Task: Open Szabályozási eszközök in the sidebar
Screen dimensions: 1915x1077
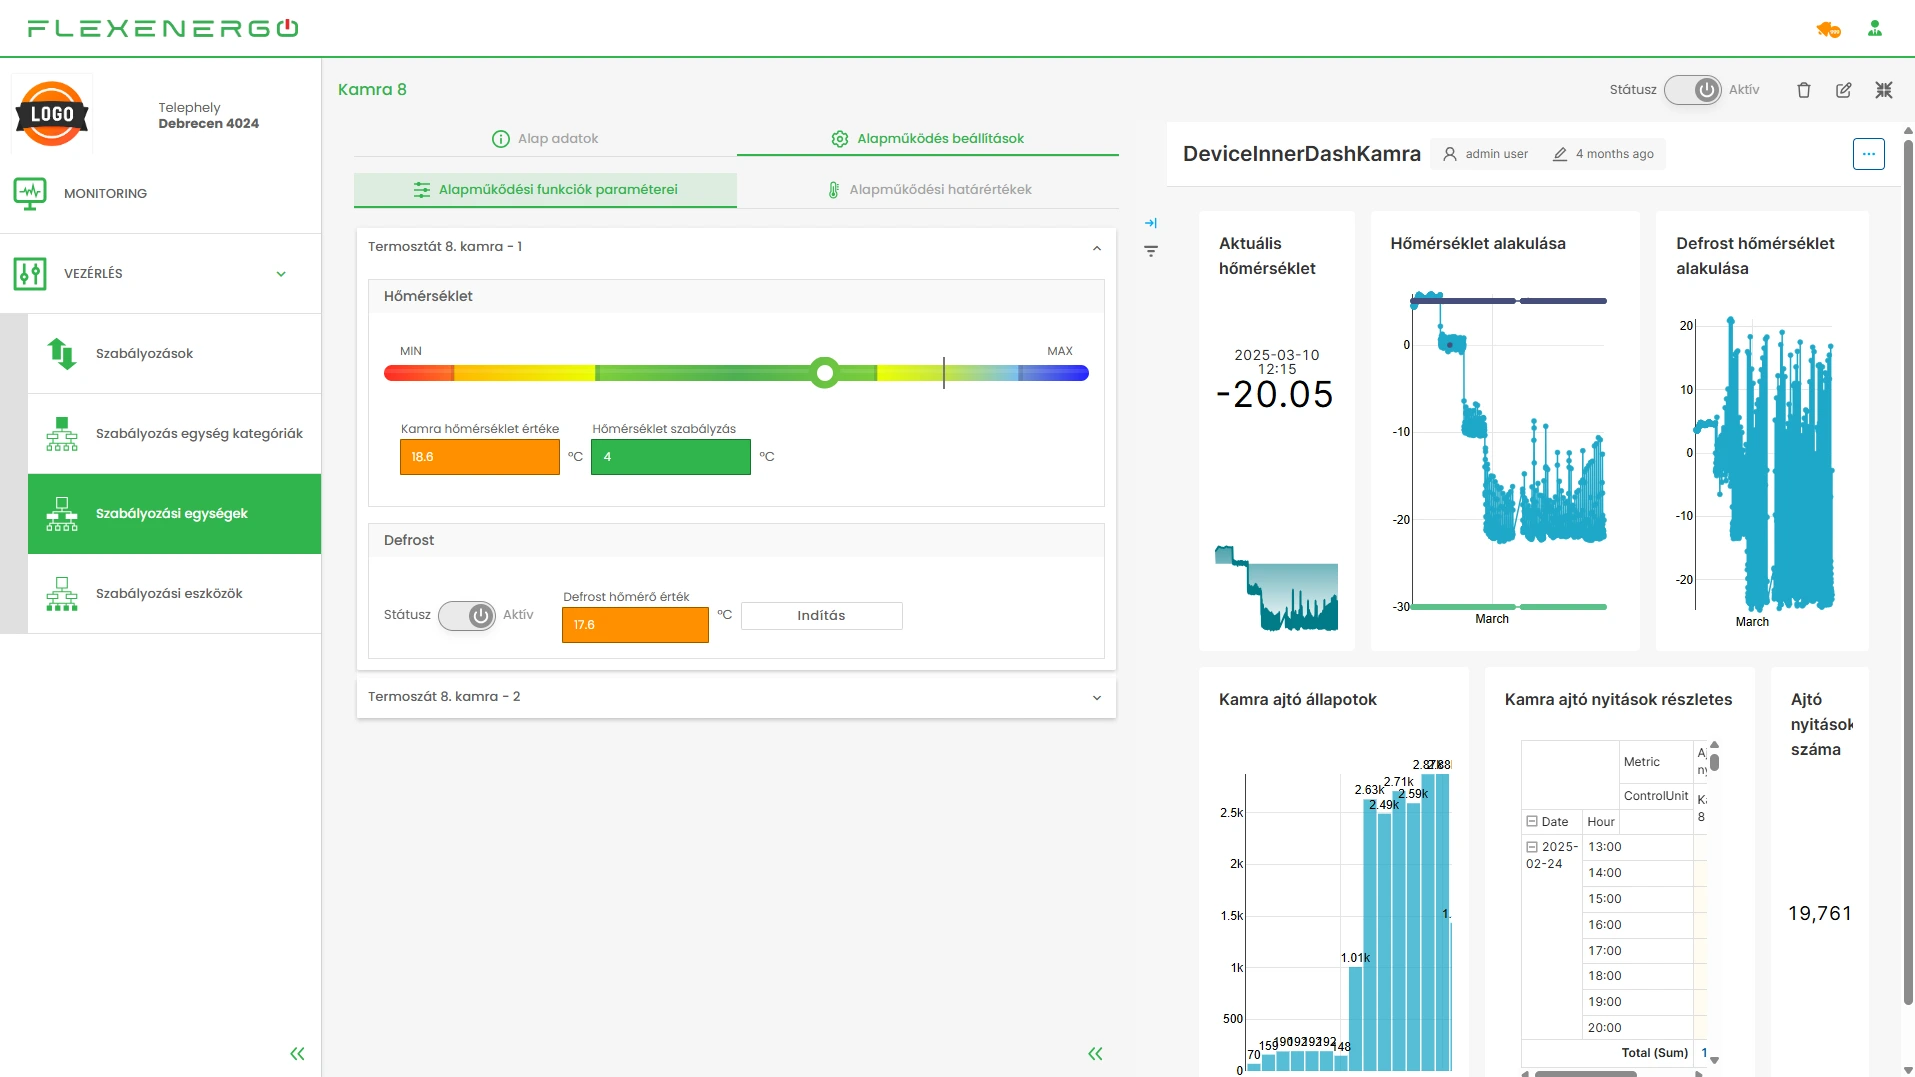Action: [x=169, y=594]
